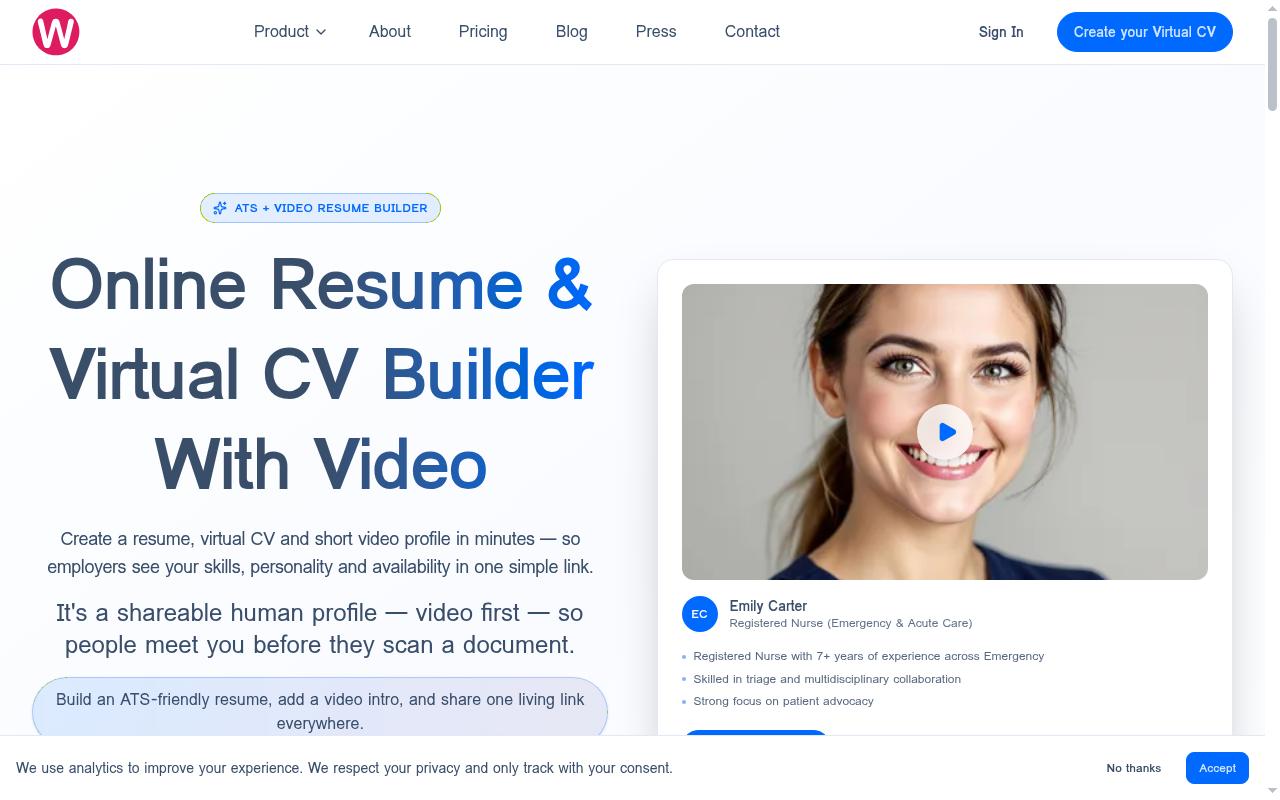This screenshot has width=1280, height=800.
Task: Open the Blog link
Action: [x=572, y=32]
